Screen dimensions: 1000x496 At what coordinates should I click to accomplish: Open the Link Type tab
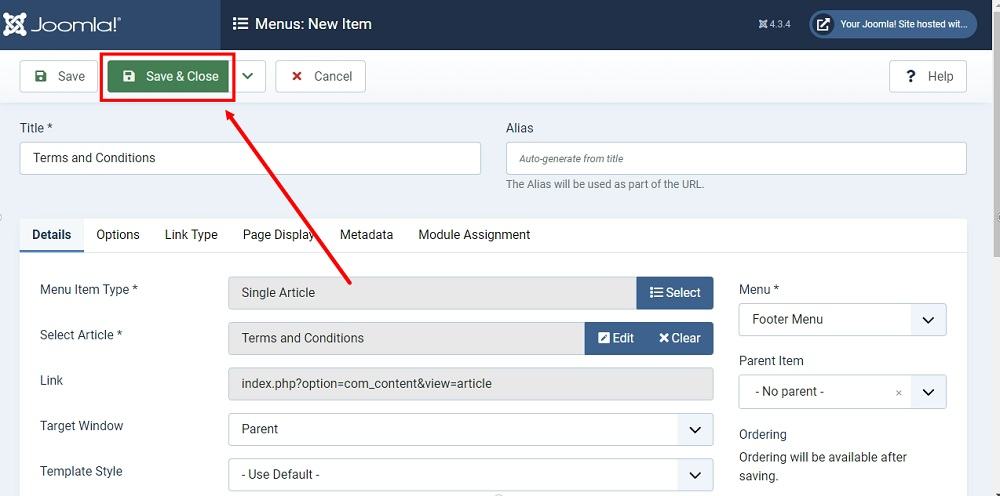[x=191, y=235]
